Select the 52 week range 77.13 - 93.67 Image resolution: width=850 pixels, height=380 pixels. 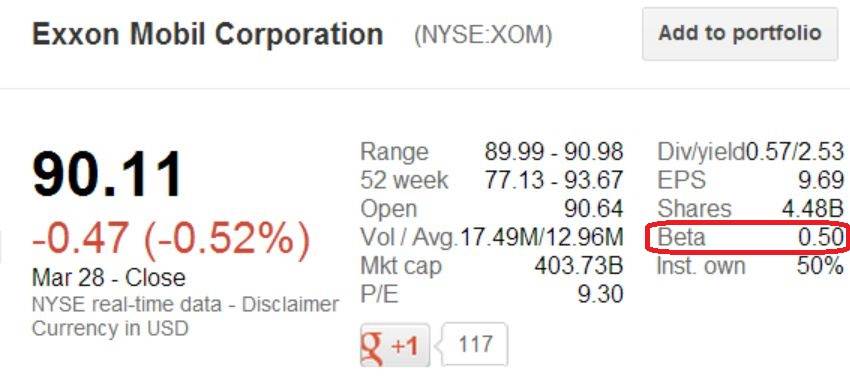coord(553,180)
